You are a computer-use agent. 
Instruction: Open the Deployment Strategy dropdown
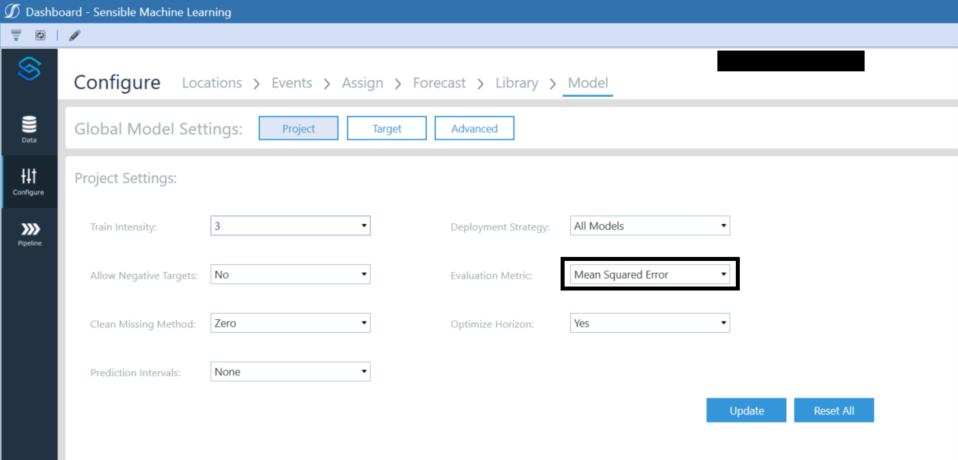coord(650,226)
